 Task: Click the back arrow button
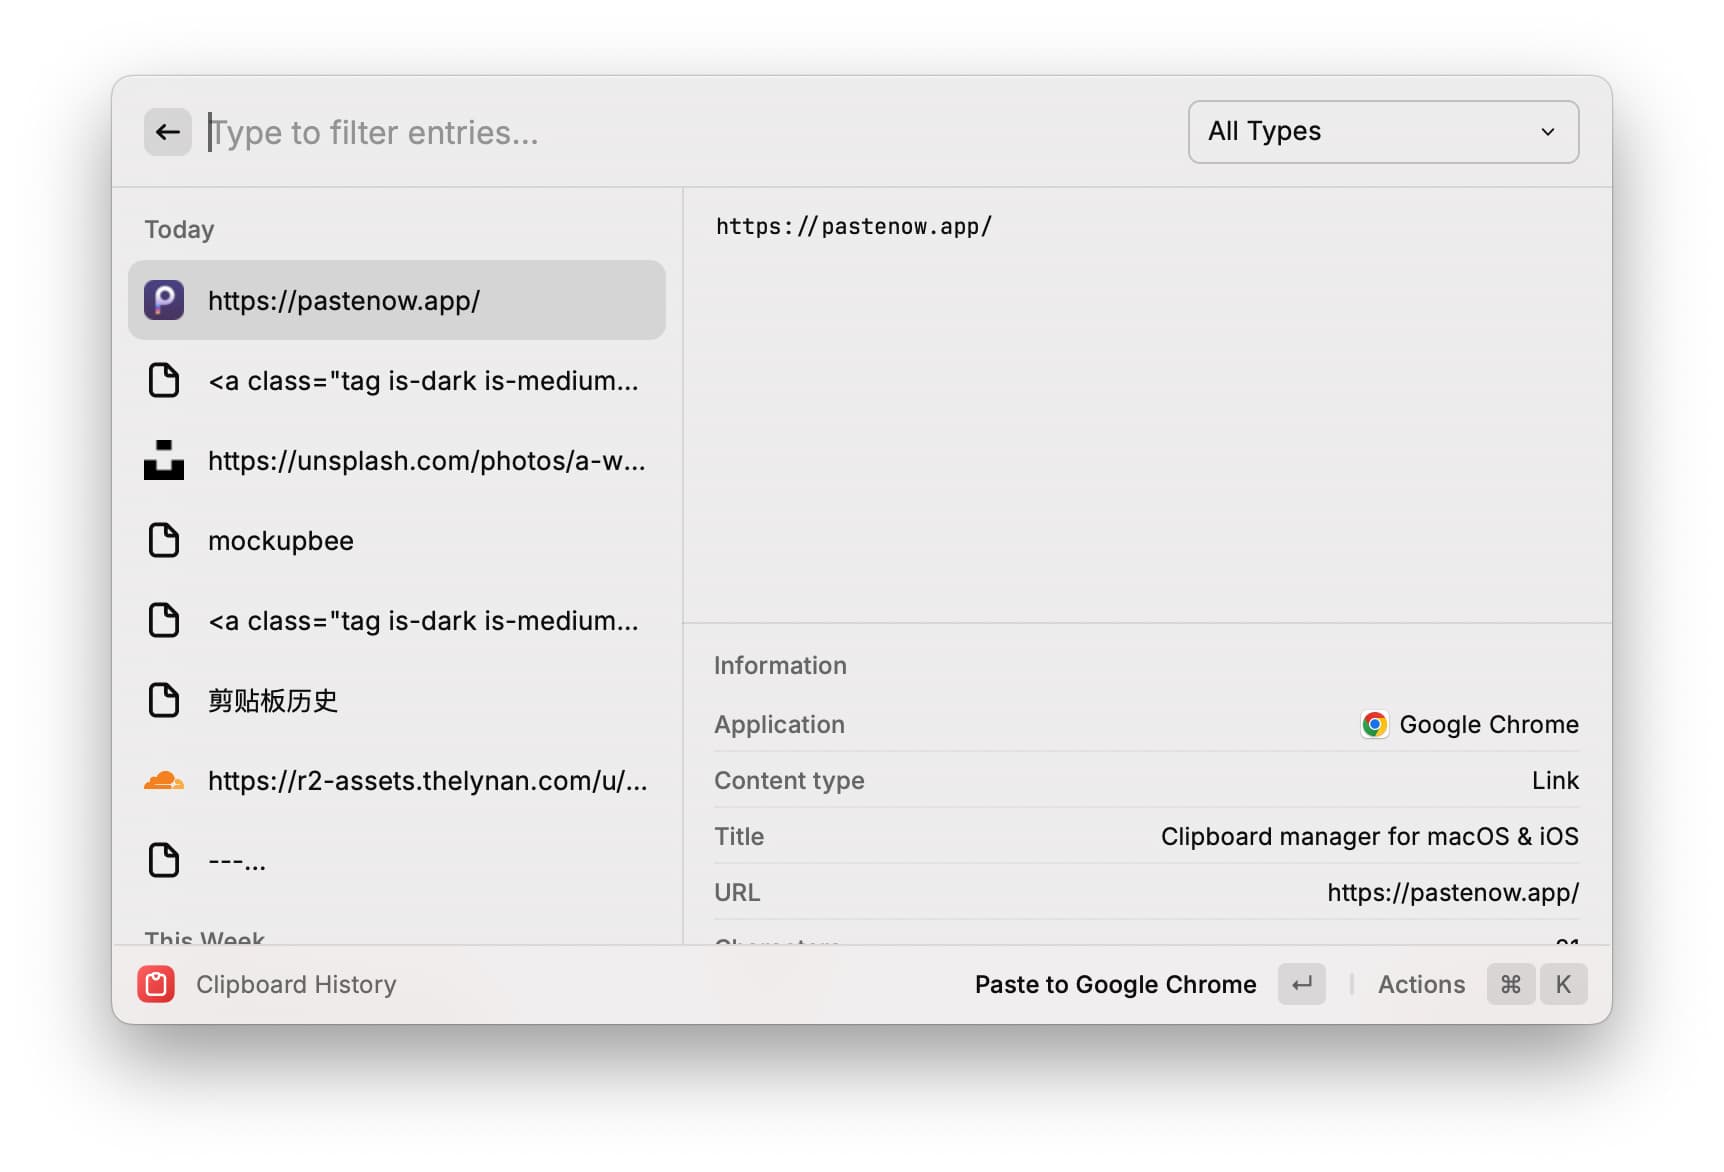click(x=167, y=132)
